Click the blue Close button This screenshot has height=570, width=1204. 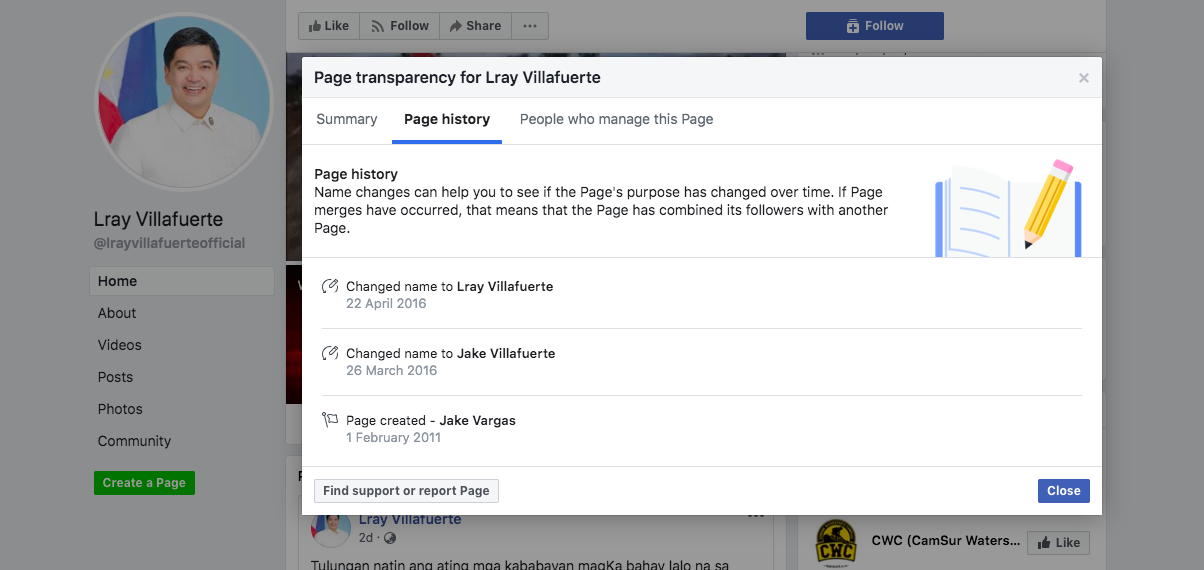(1063, 491)
